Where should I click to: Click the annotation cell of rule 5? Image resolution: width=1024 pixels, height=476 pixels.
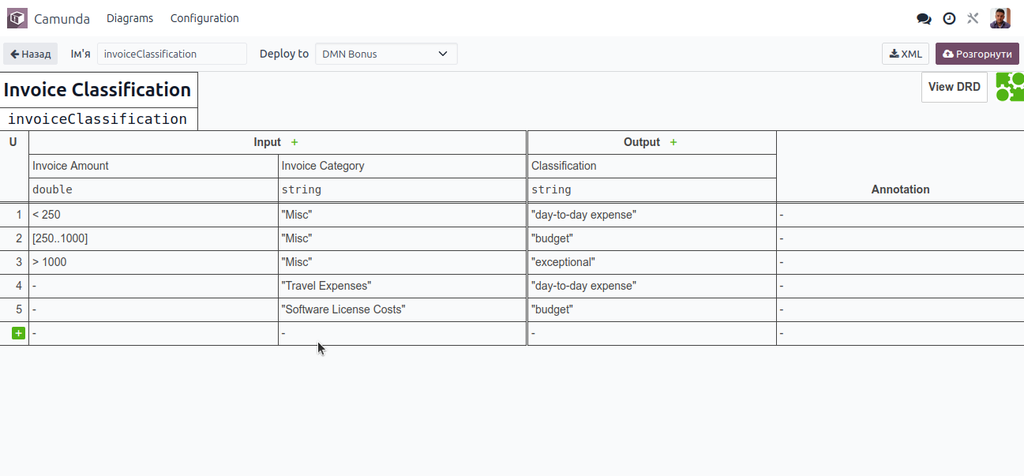coord(900,309)
